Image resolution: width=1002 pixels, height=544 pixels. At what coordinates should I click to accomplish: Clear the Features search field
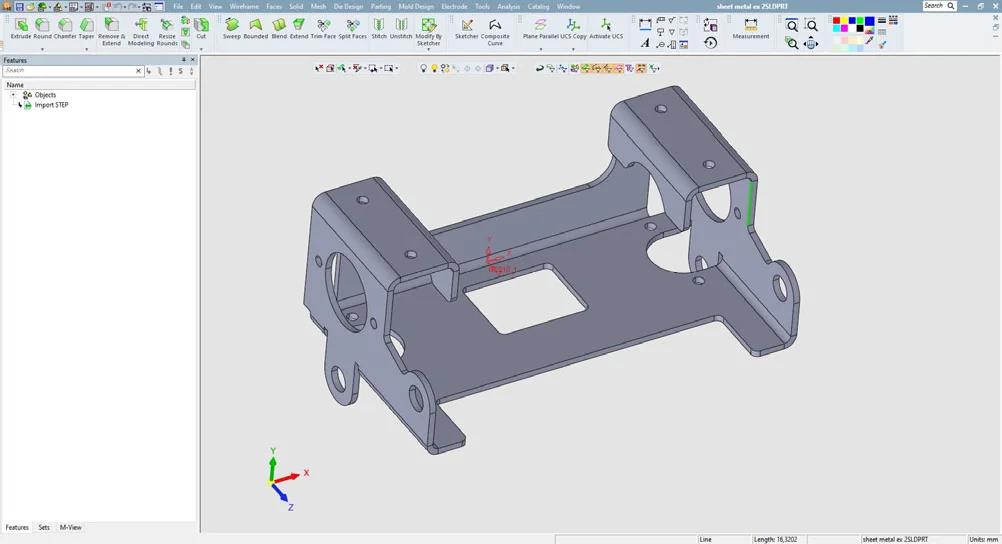coord(138,71)
